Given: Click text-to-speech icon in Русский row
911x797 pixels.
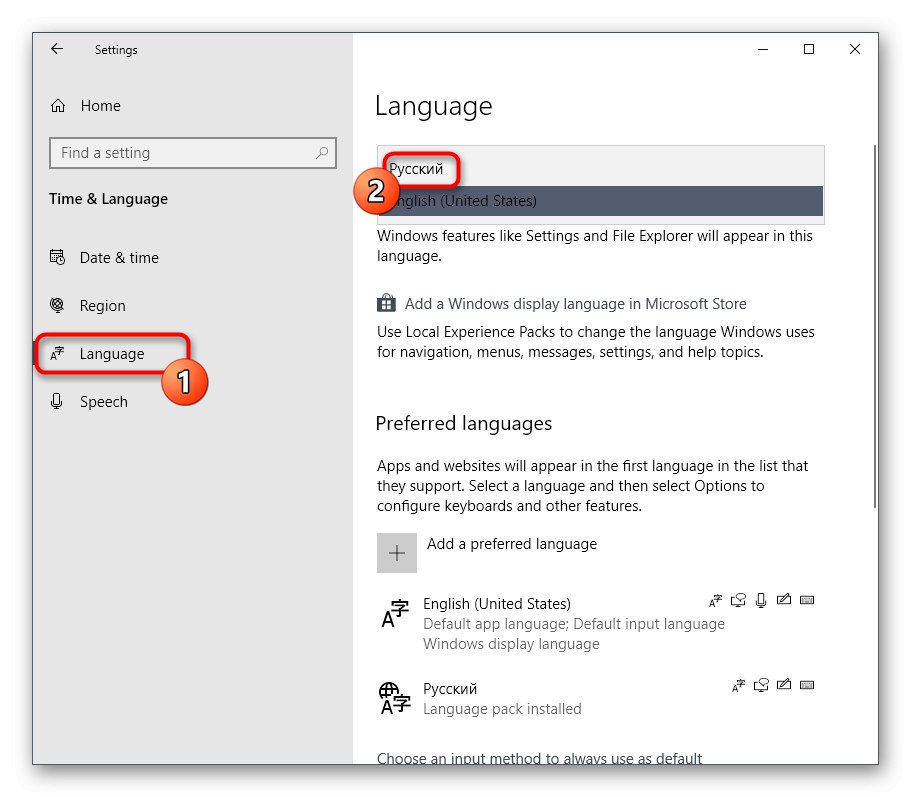Looking at the screenshot, I should (761, 685).
